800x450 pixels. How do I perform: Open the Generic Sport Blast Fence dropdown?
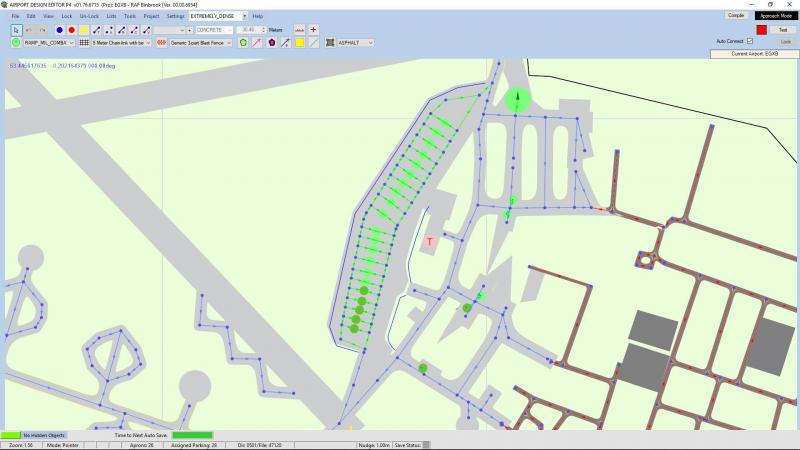(x=229, y=43)
